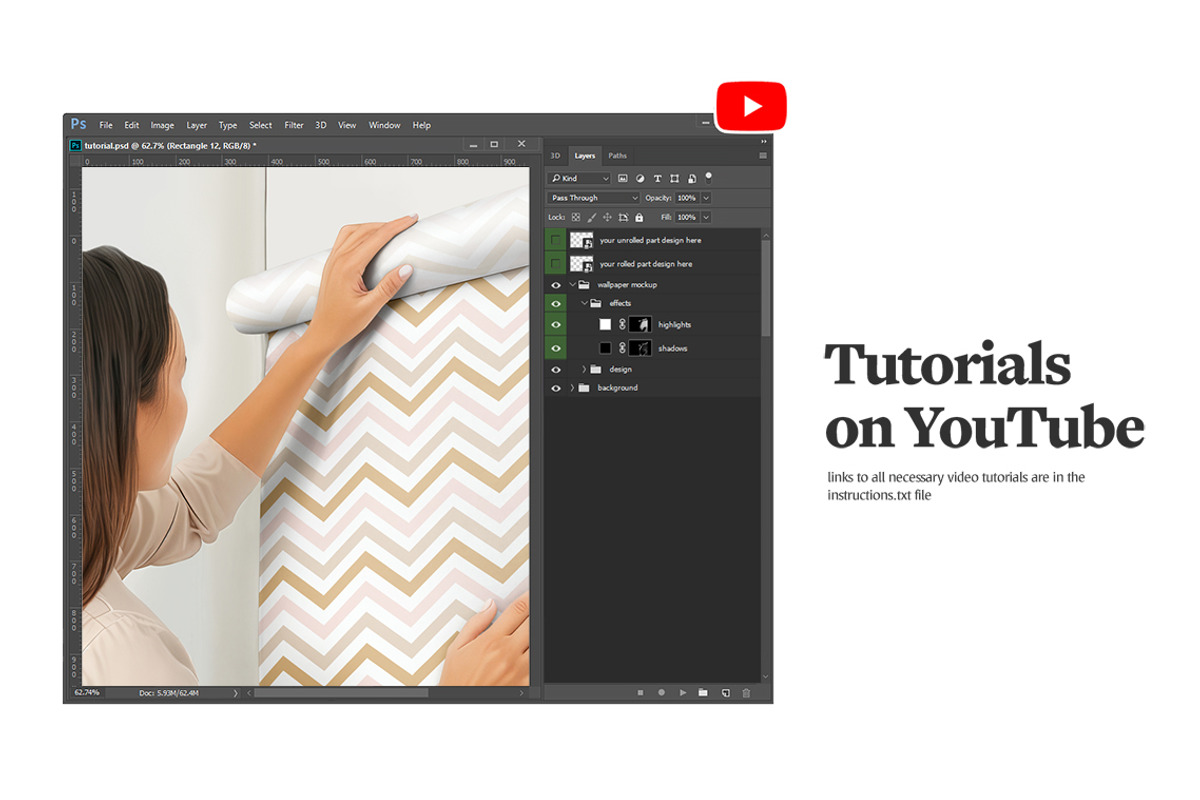Lock transparent pixels checkerboard icon
Viewport: 1200px width, 800px height.
pos(576,217)
